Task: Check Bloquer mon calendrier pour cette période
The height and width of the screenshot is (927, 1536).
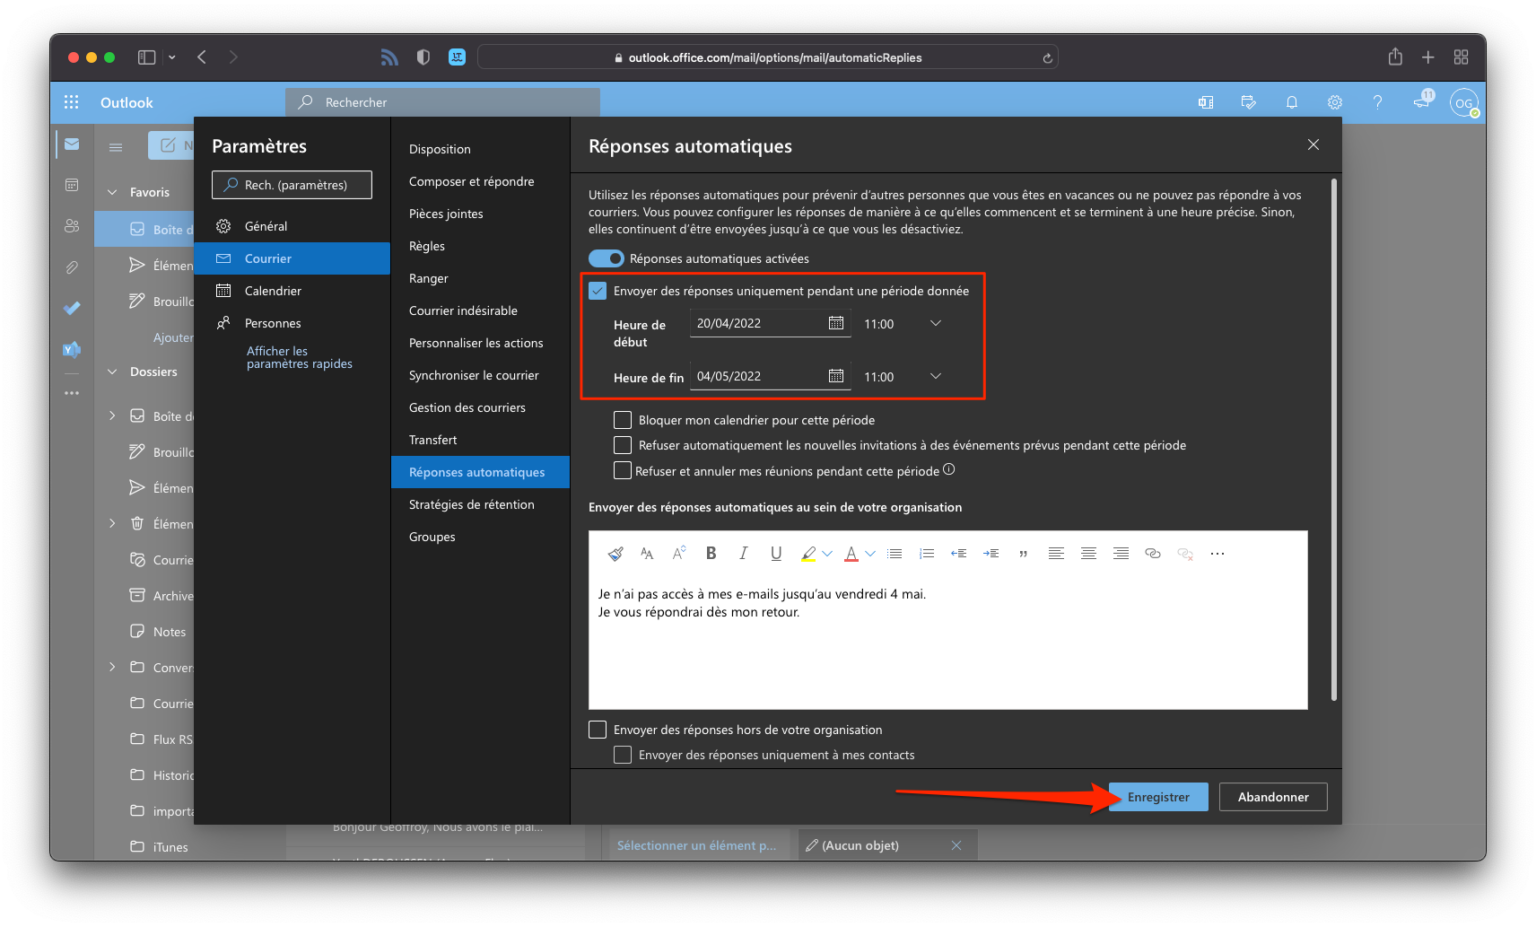Action: pos(622,420)
